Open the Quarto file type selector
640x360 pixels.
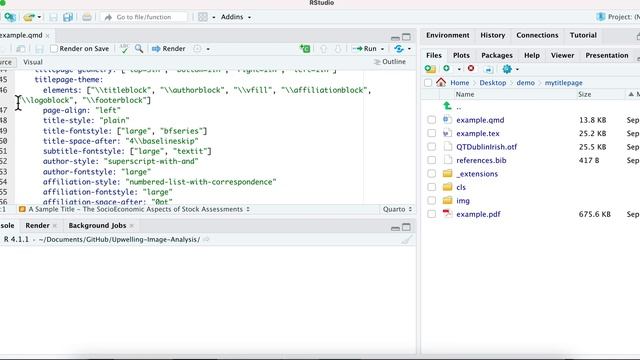coord(397,209)
